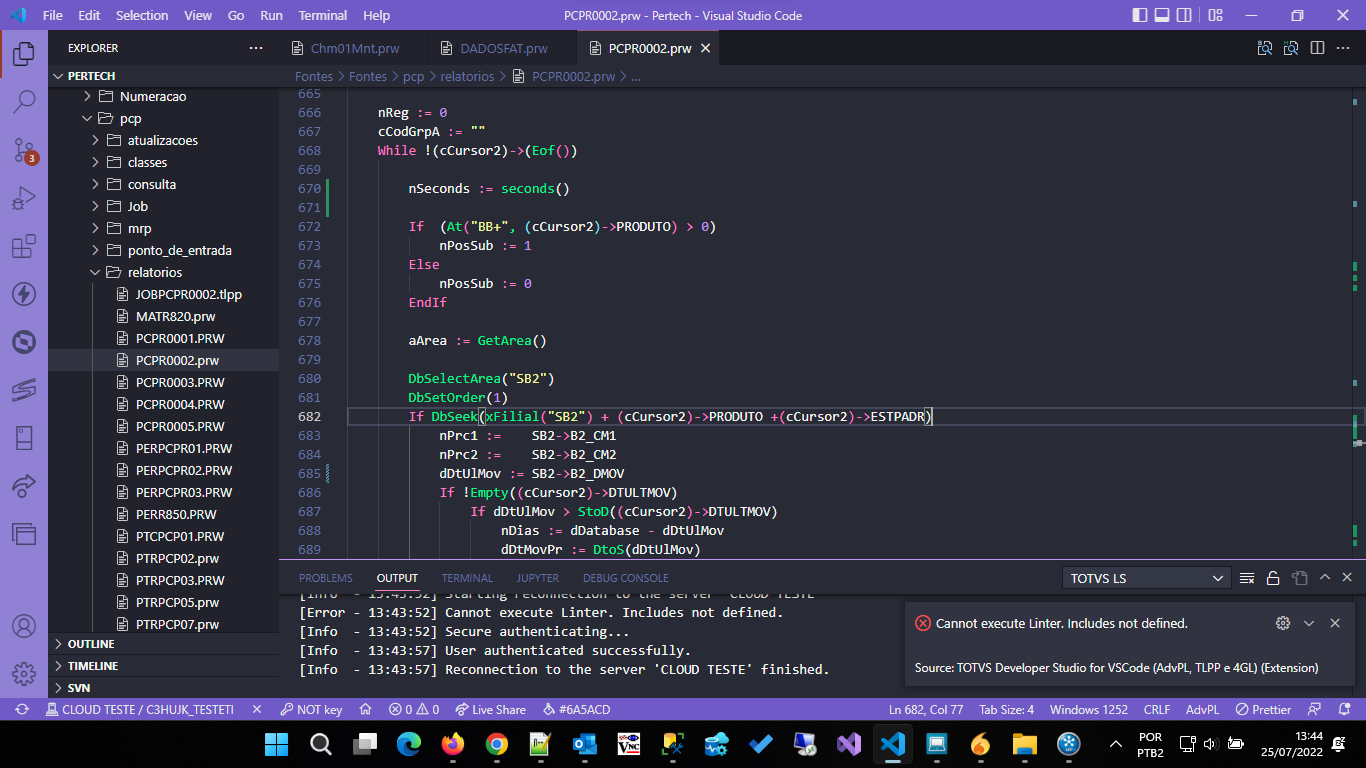The width and height of the screenshot is (1366, 768).
Task: Toggle auto-scroll lock in Output panel
Action: click(1272, 577)
